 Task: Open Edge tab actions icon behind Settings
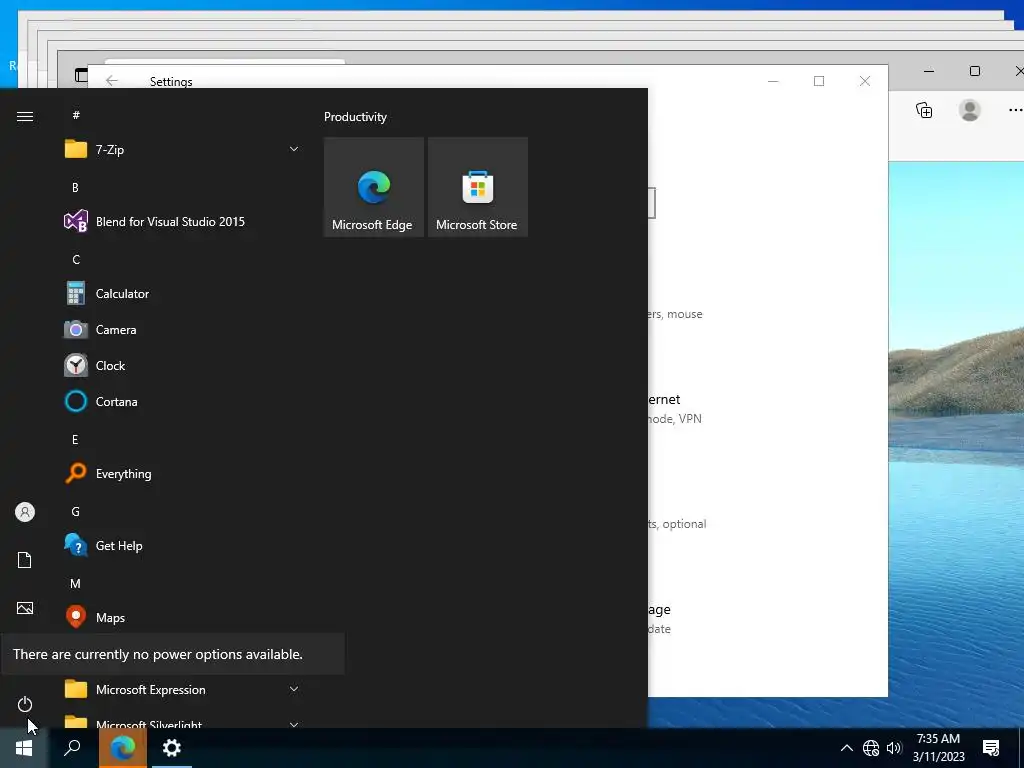80,75
